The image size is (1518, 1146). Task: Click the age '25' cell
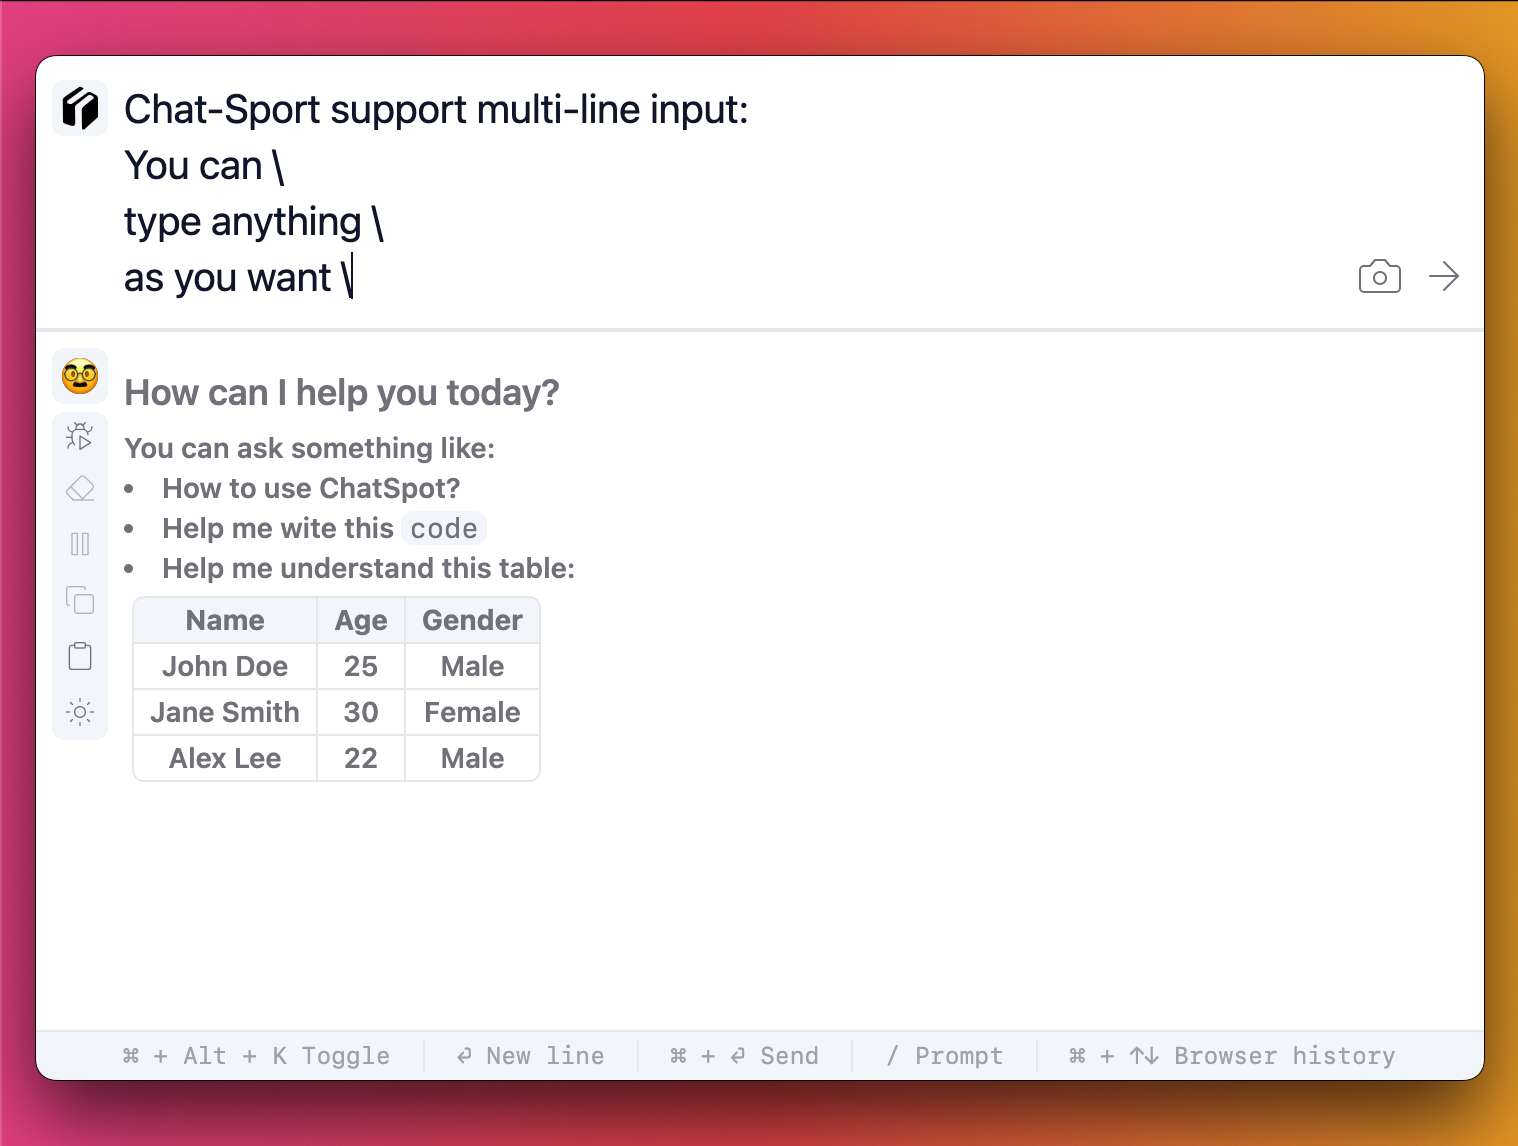coord(361,666)
